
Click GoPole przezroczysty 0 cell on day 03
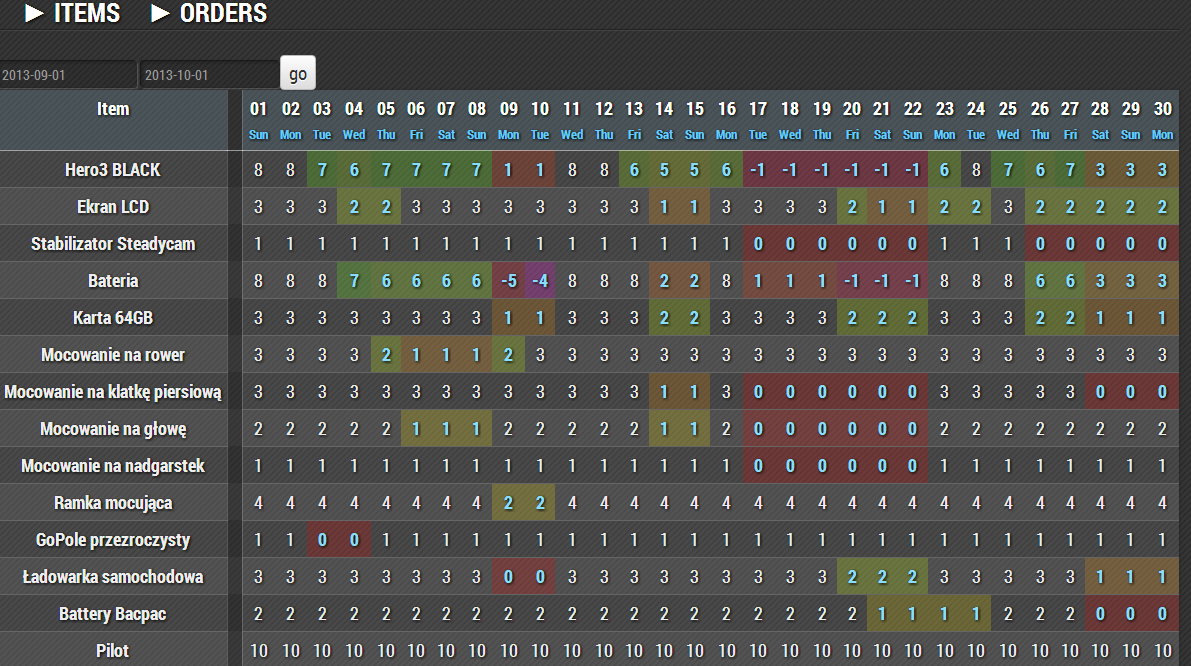click(x=322, y=540)
